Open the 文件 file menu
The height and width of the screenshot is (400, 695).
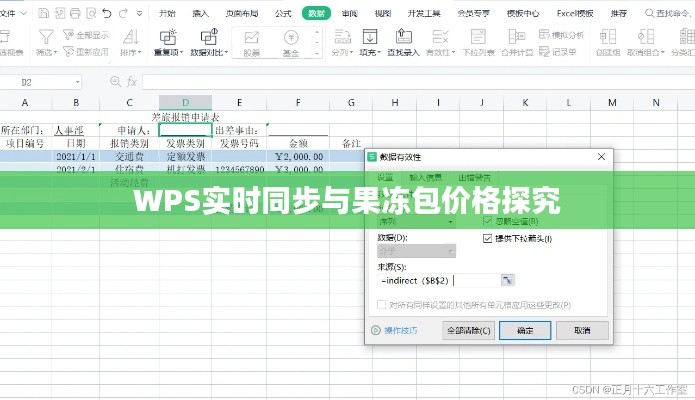click(13, 13)
